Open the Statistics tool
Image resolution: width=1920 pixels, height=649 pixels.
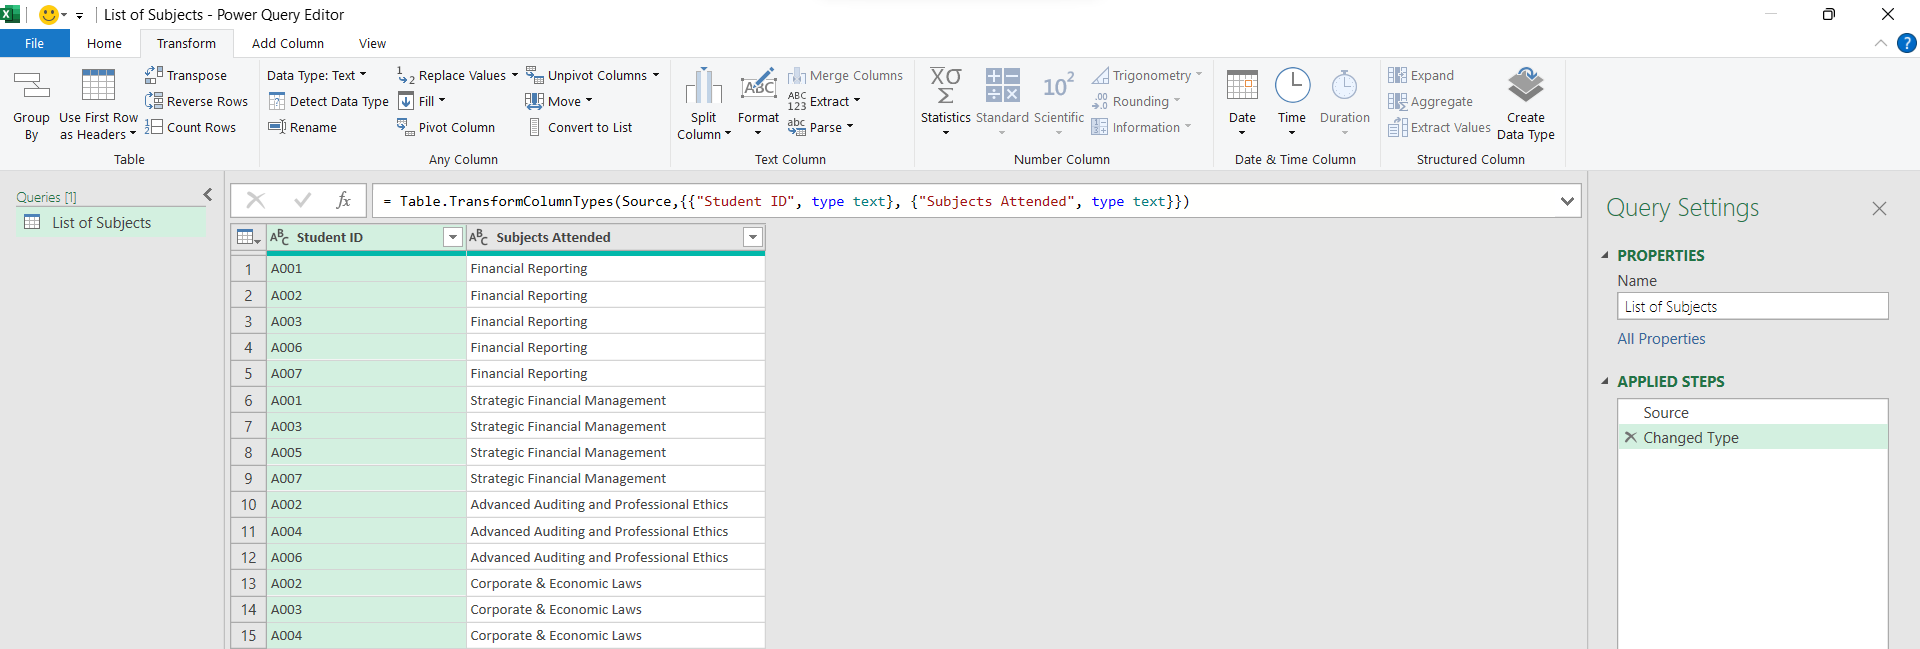[945, 103]
